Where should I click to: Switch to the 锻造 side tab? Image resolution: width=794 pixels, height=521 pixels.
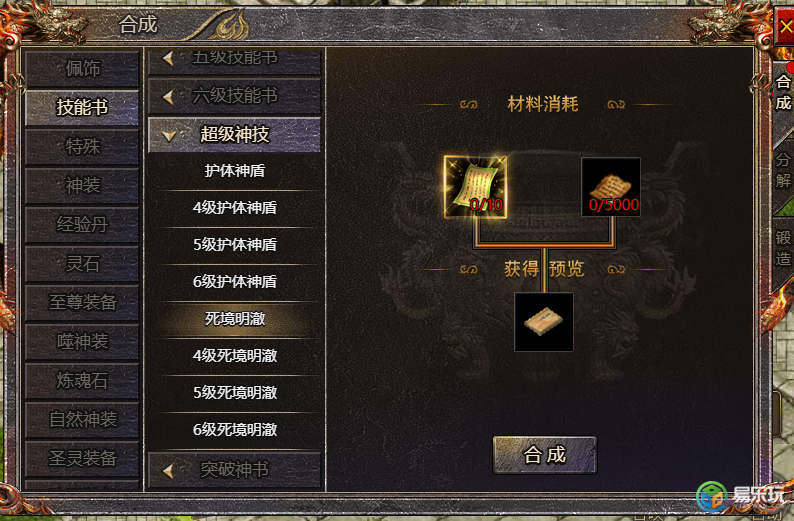click(783, 248)
